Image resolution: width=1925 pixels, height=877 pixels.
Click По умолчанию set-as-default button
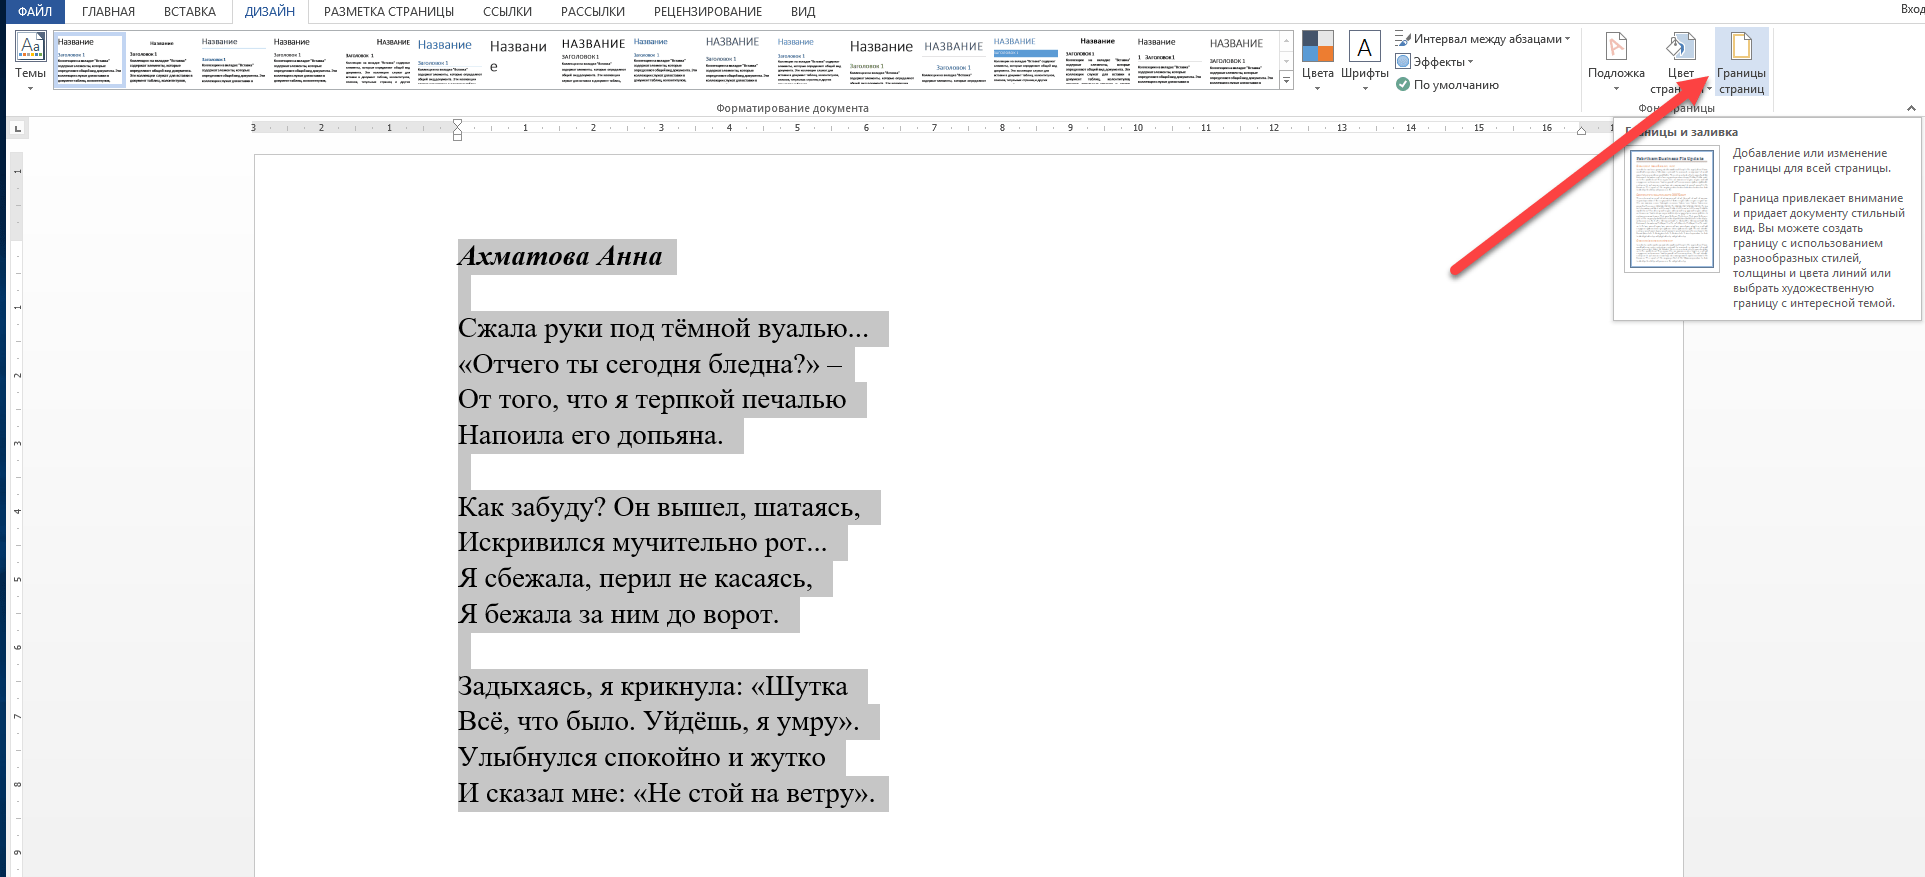pos(1447,85)
